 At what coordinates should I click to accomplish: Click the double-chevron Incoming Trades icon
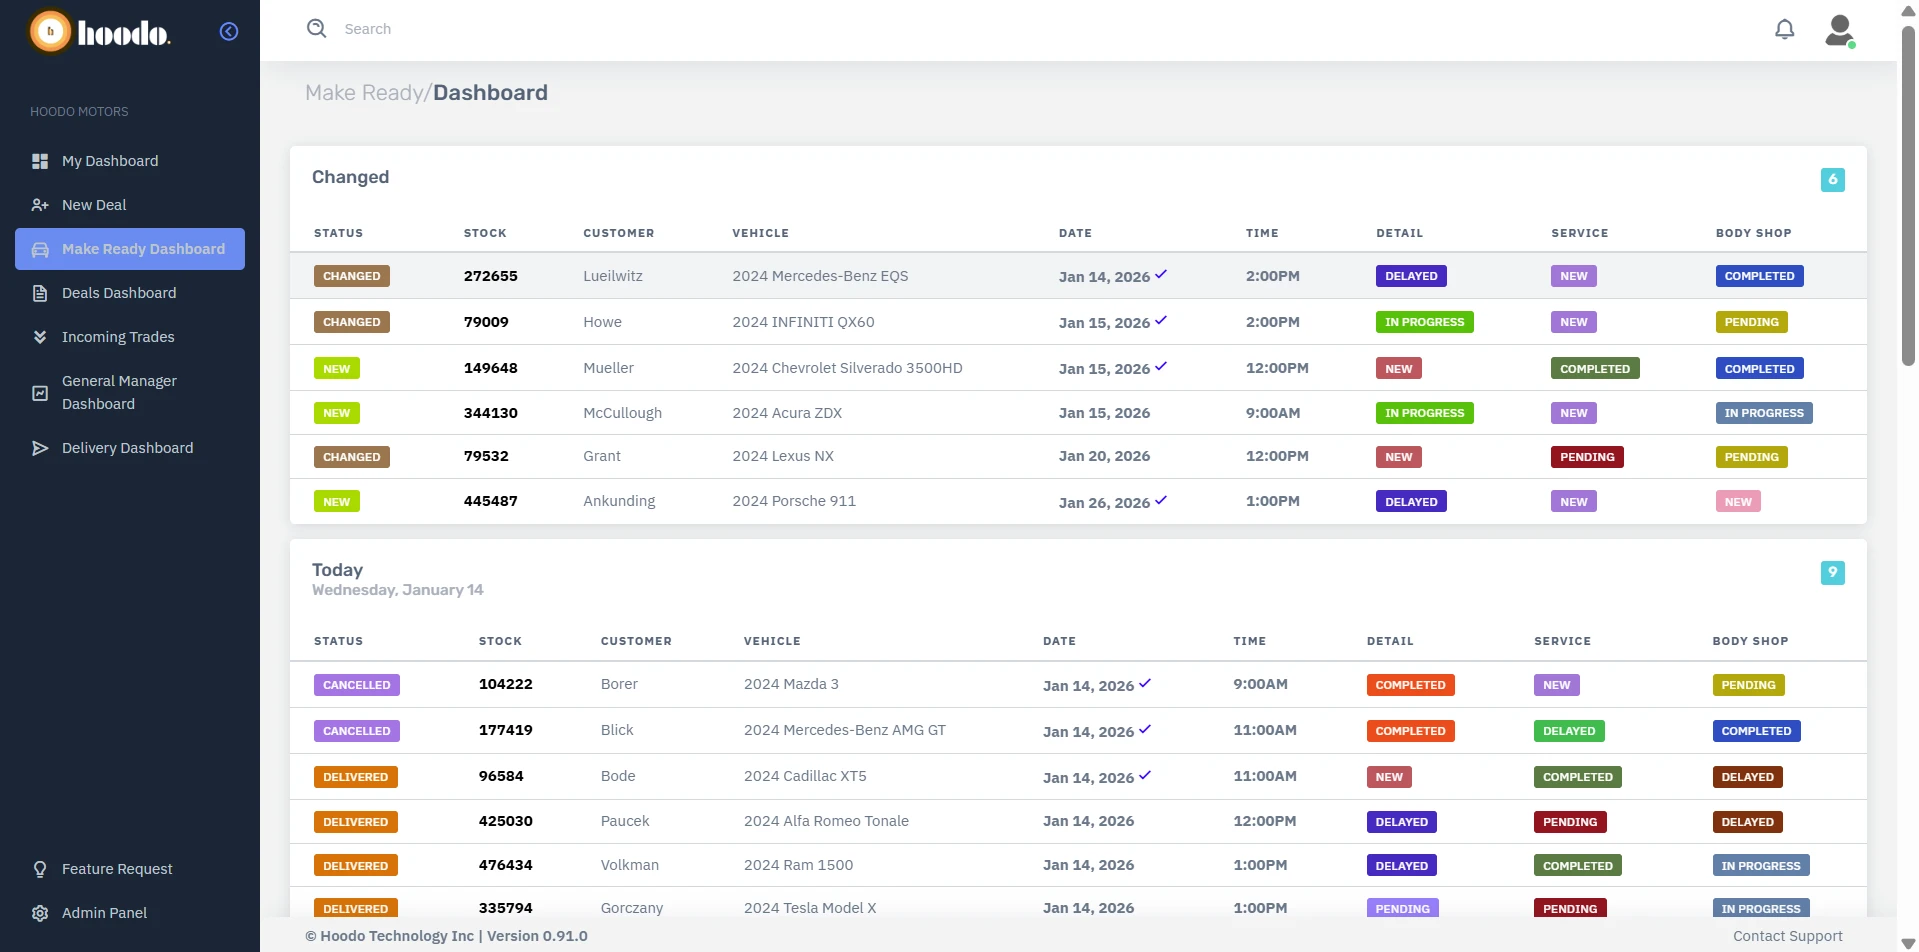[40, 337]
